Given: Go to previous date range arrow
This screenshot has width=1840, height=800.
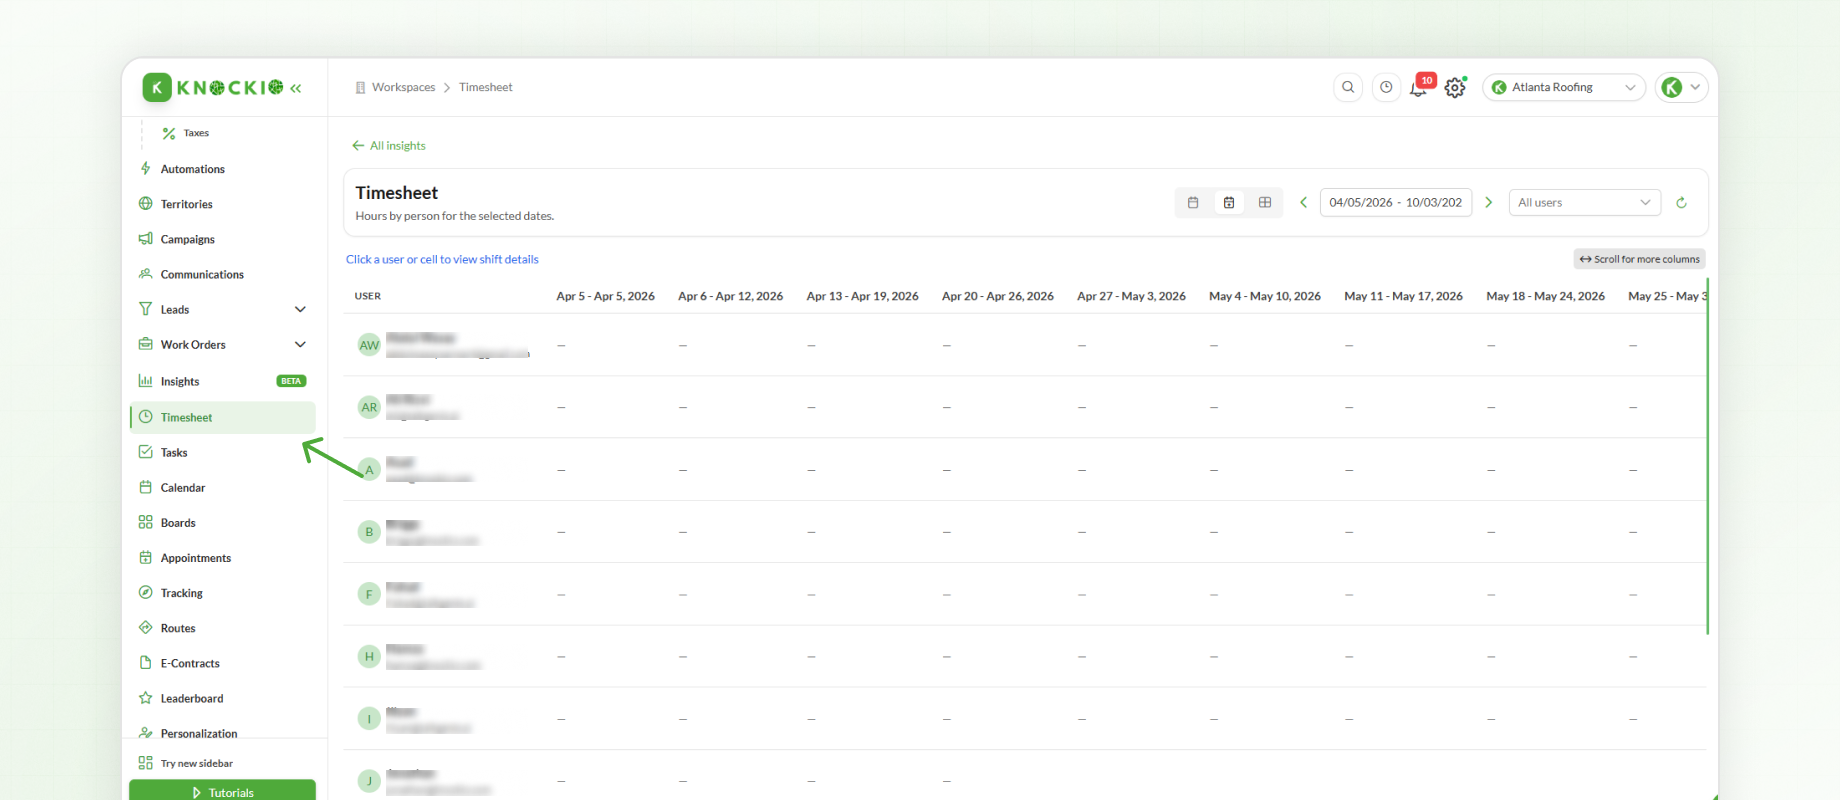Looking at the screenshot, I should pos(1303,202).
